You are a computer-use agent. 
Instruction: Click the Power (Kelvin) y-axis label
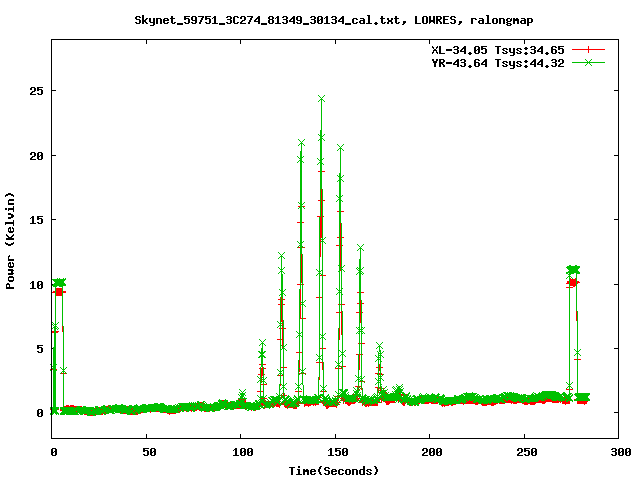[10, 241]
